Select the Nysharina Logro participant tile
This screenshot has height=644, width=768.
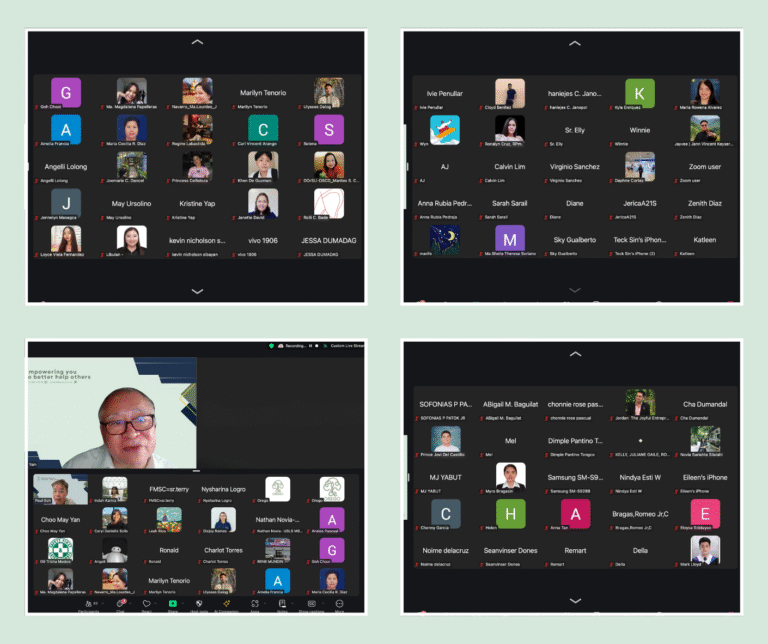pyautogui.click(x=223, y=490)
